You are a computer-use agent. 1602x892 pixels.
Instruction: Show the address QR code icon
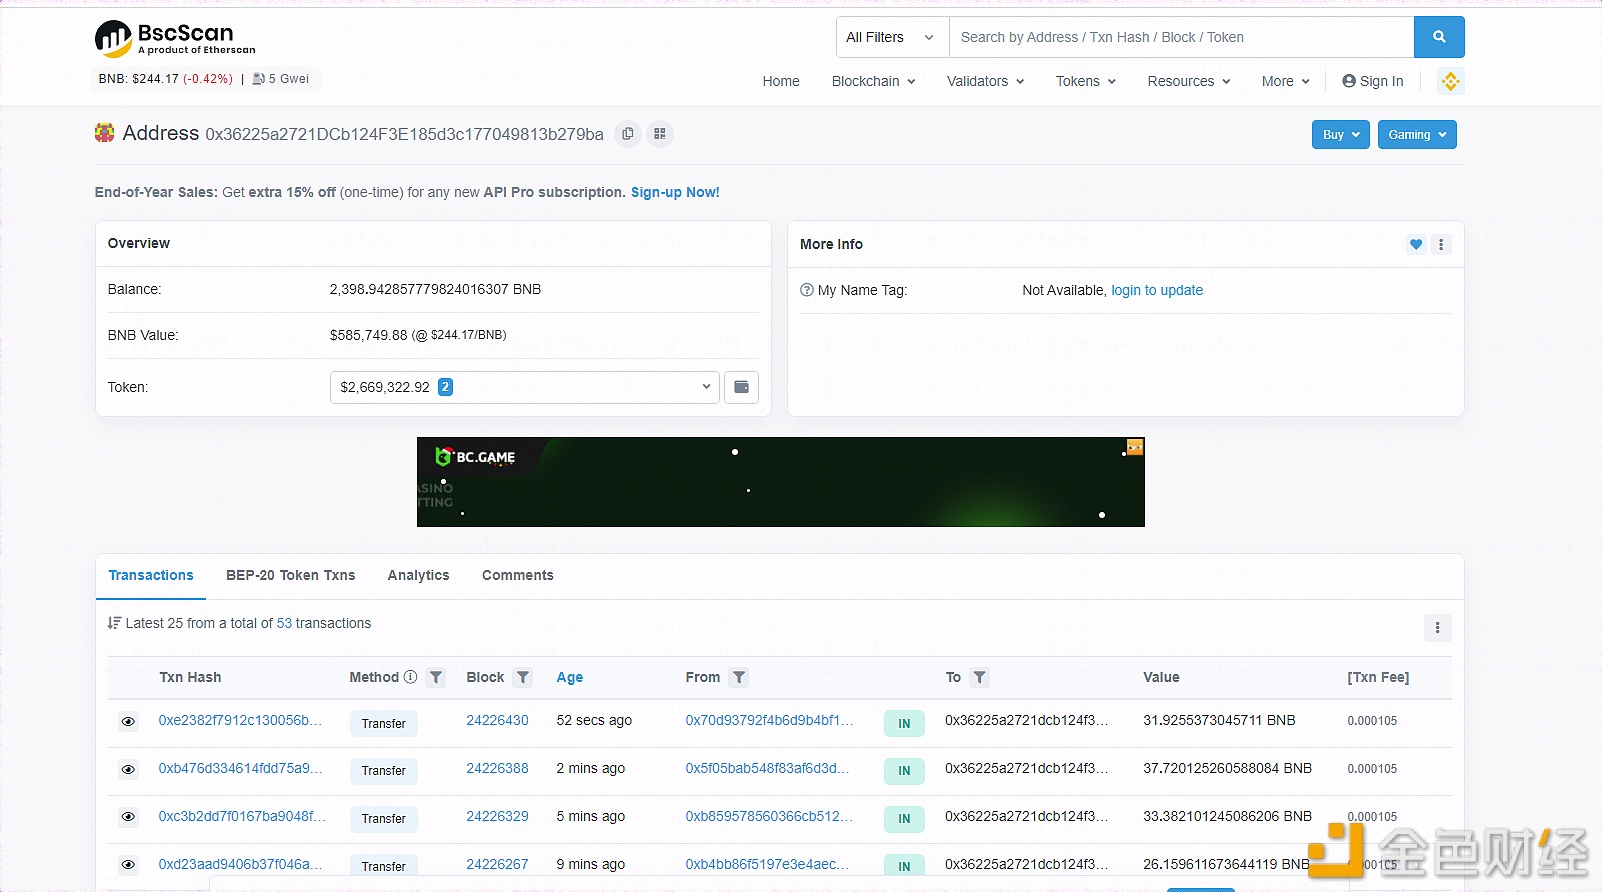(x=660, y=134)
